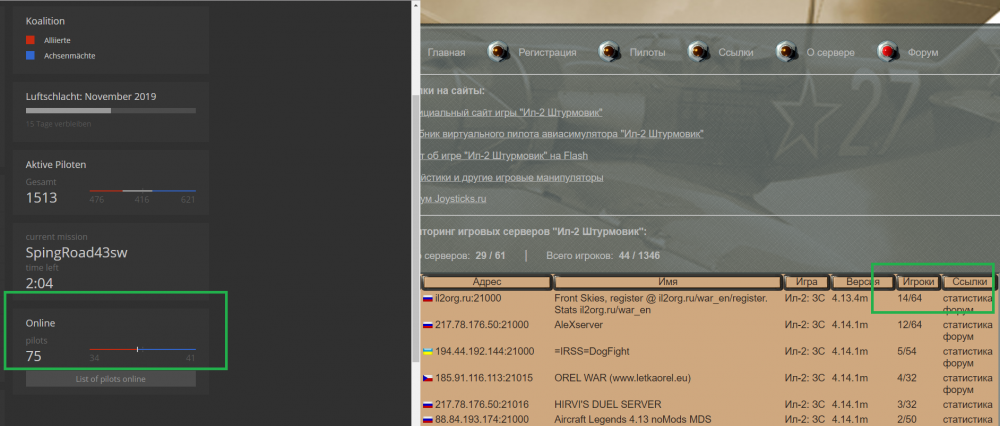Click the red Alliierte color swatch
This screenshot has width=1000, height=426.
point(30,40)
